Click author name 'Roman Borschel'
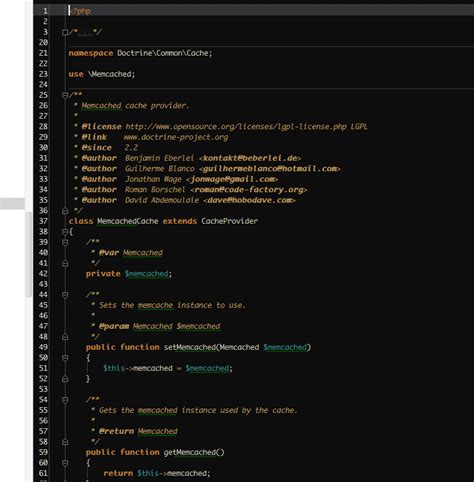 point(155,190)
